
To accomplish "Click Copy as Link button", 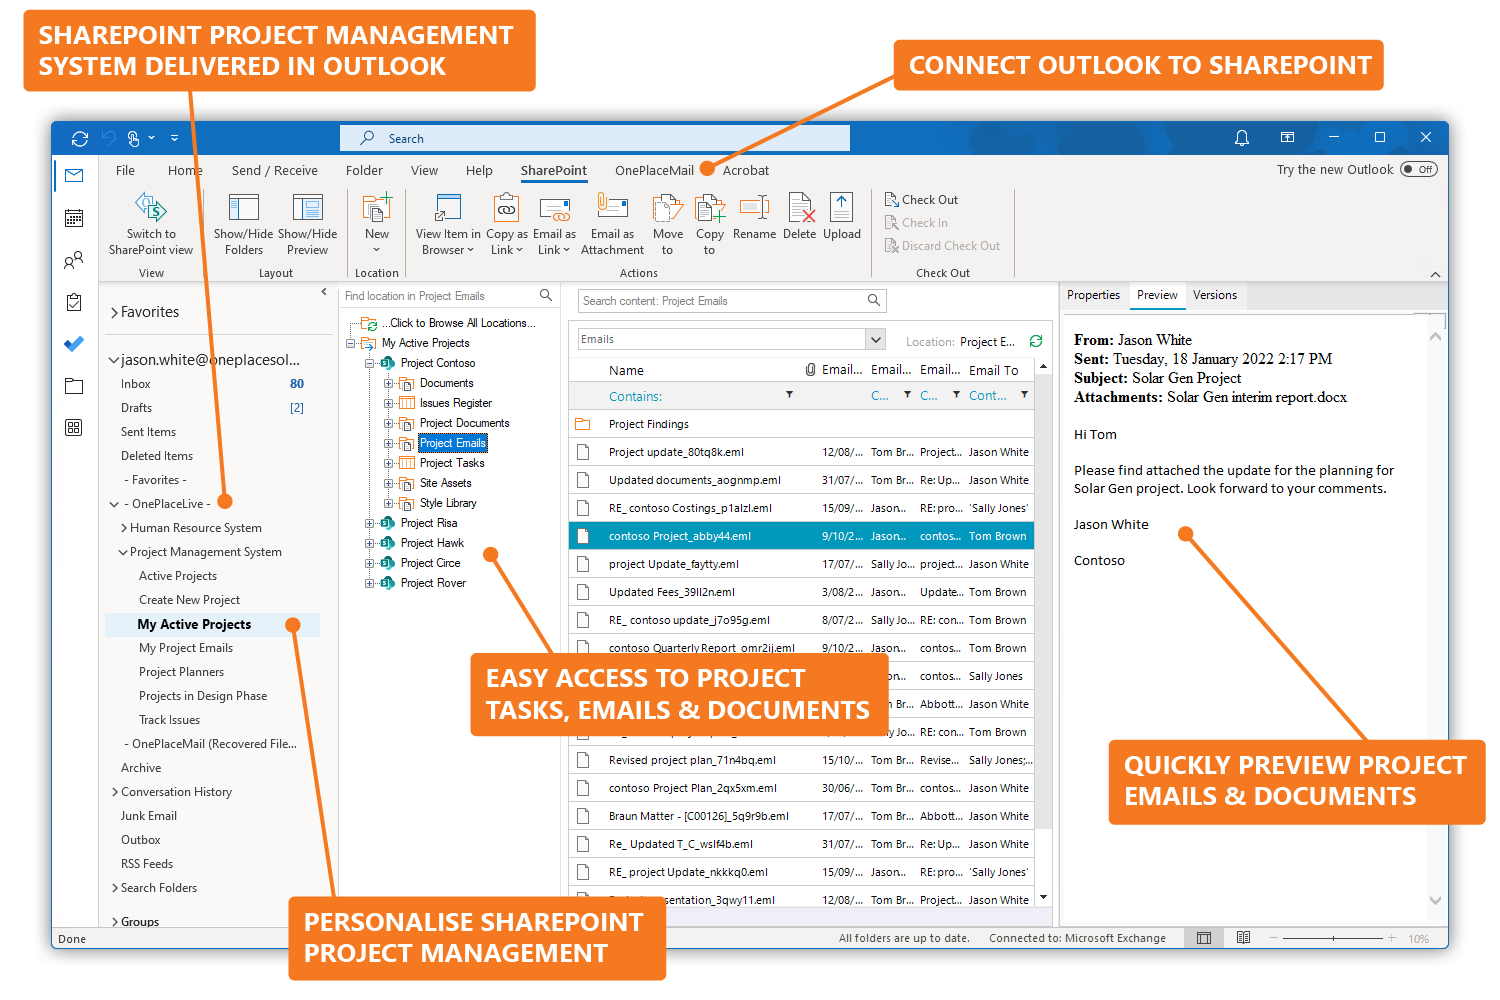I will pyautogui.click(x=507, y=224).
